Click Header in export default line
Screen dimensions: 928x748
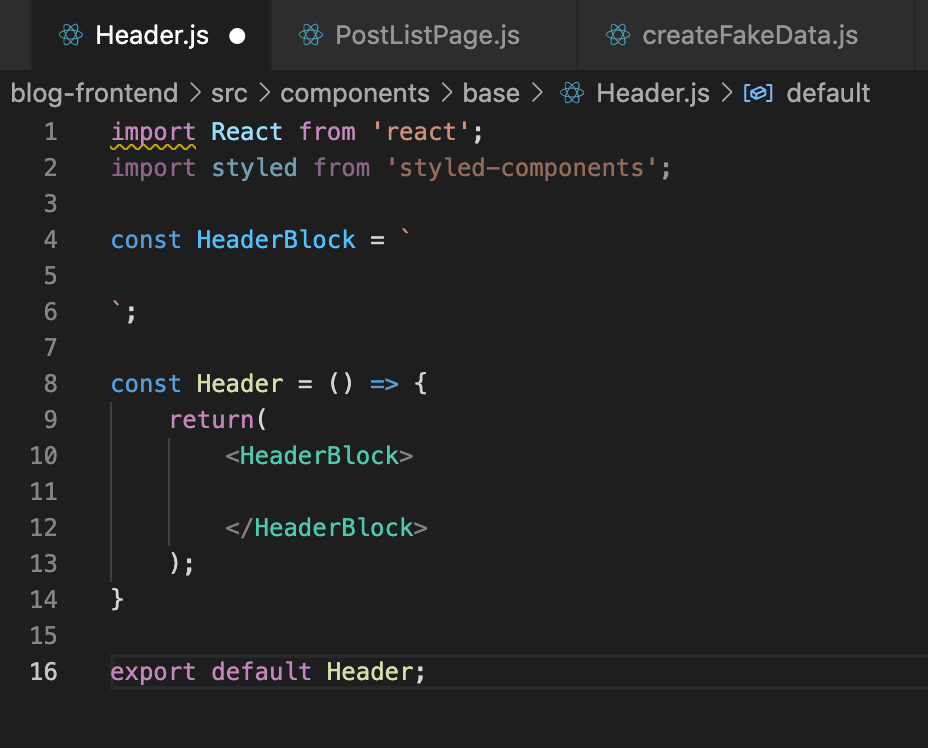[x=370, y=672]
